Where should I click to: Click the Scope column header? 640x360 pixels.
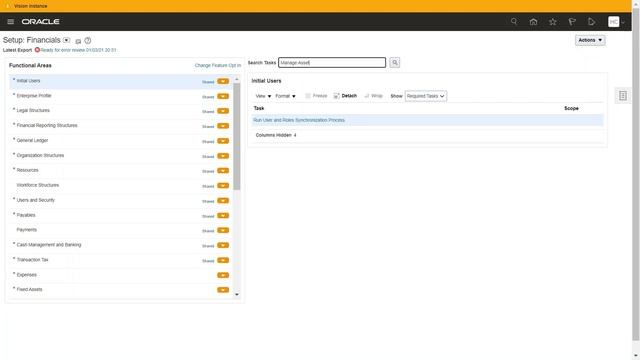pyautogui.click(x=571, y=108)
